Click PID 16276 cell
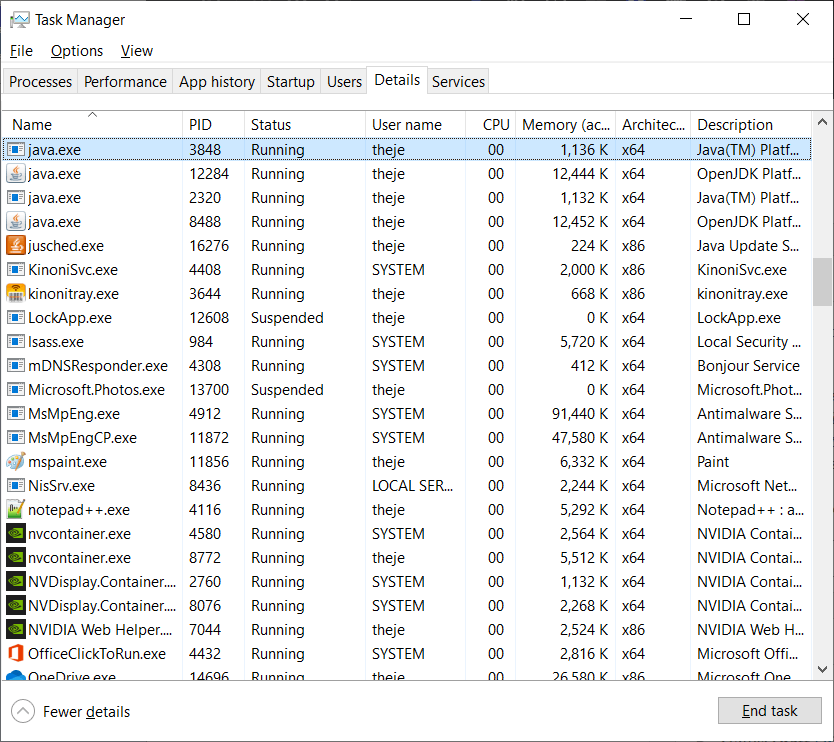The height and width of the screenshot is (742, 834). pyautogui.click(x=209, y=246)
